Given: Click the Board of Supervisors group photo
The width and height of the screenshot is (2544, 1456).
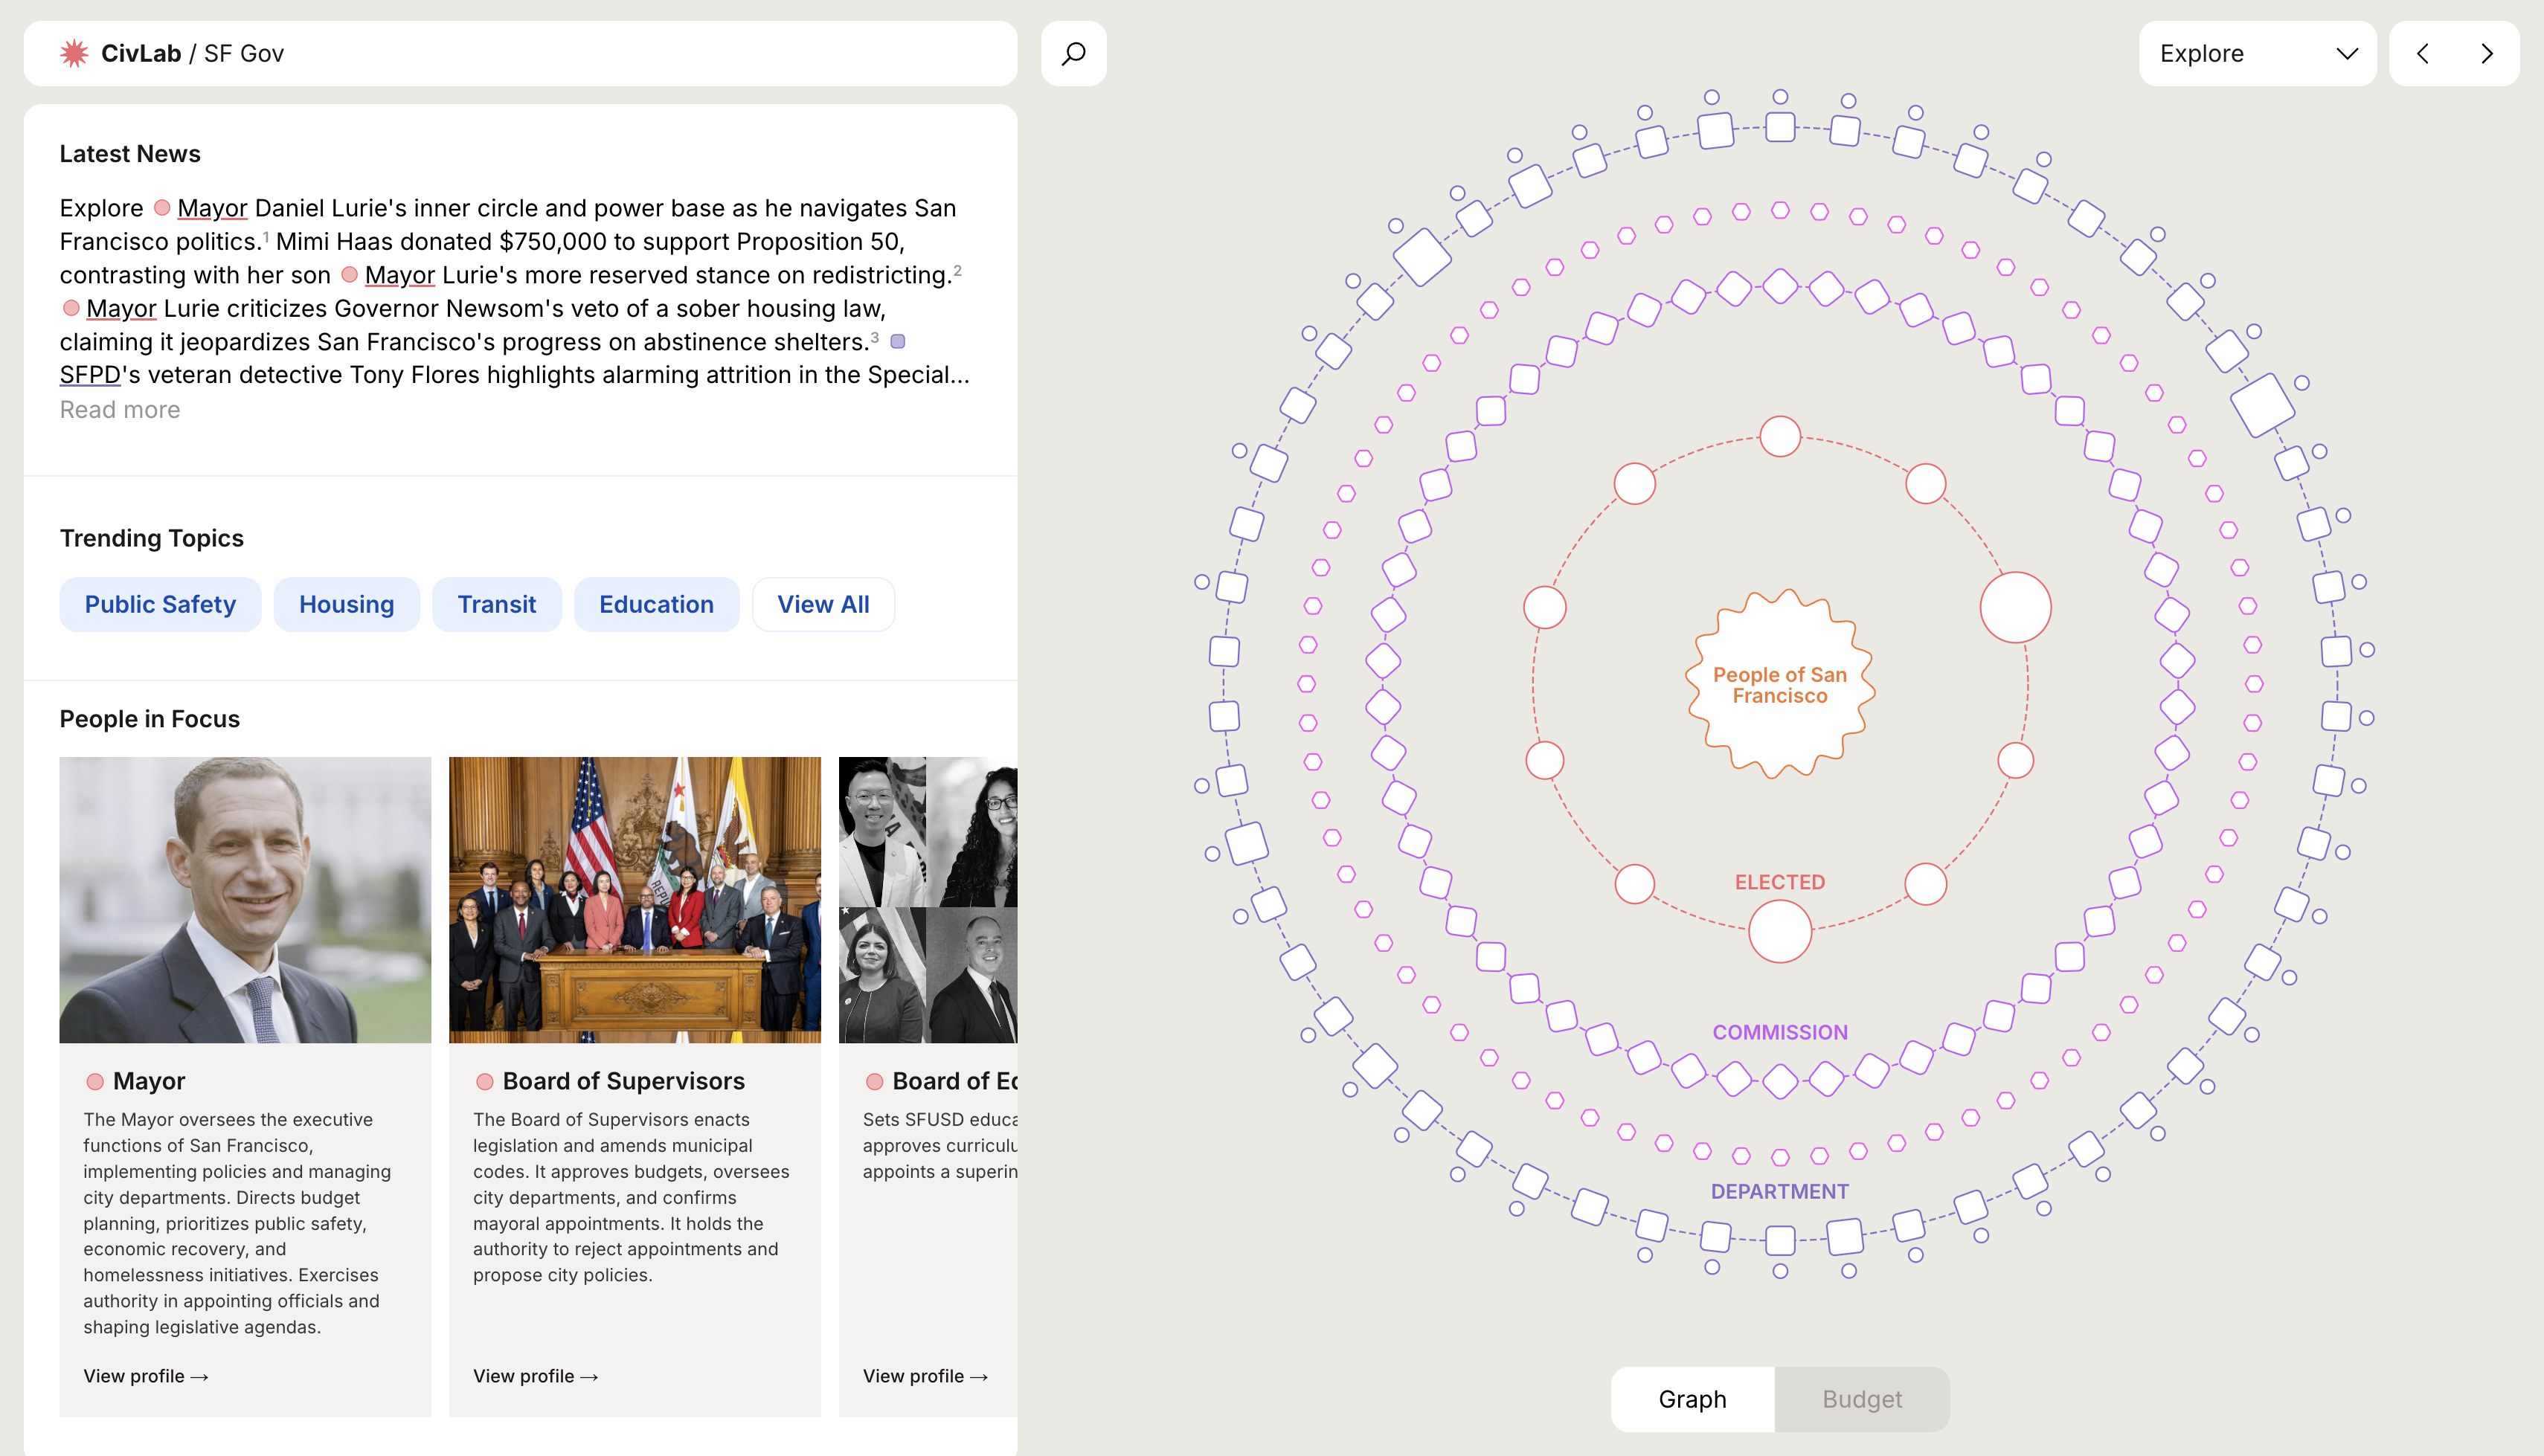Looking at the screenshot, I should (x=634, y=899).
